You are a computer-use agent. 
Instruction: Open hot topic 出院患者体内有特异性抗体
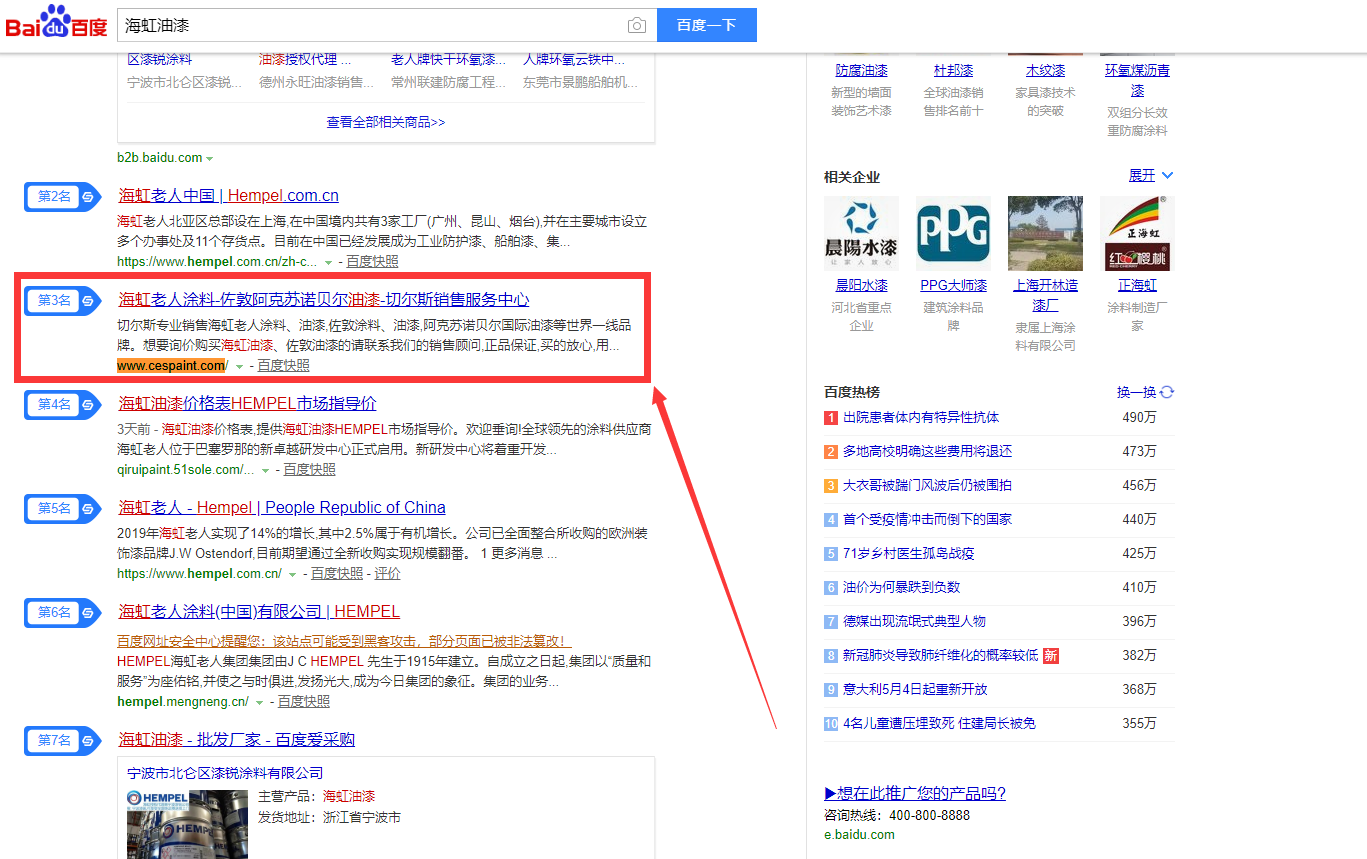[x=921, y=418]
